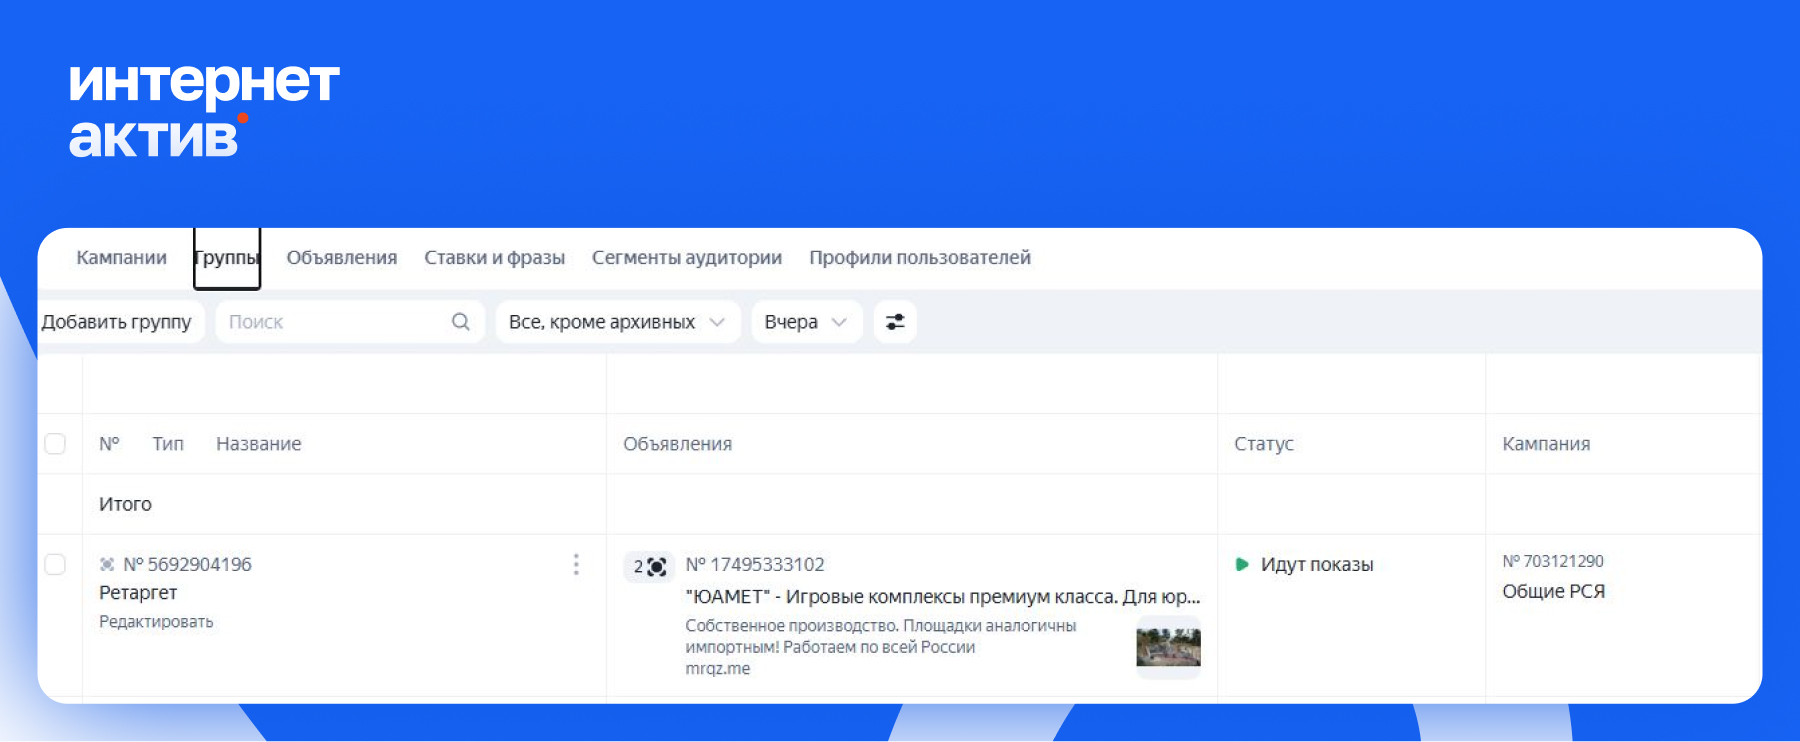Focus the Поиск search field
1800x742 pixels.
click(350, 322)
